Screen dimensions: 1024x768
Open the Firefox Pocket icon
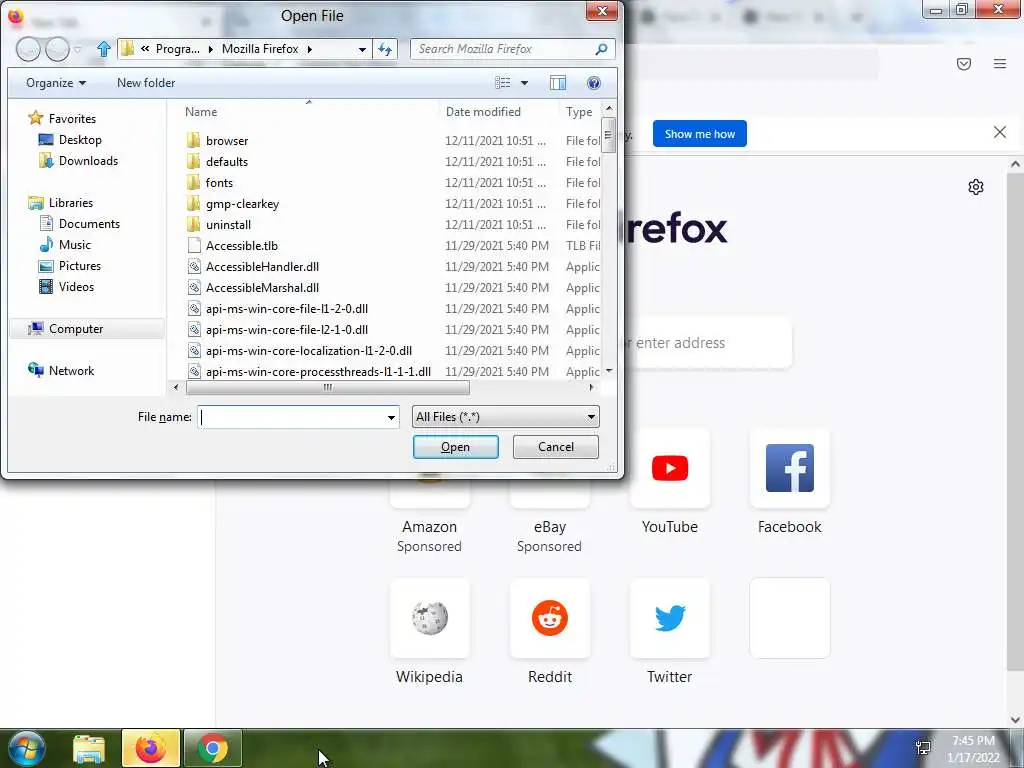tap(964, 64)
